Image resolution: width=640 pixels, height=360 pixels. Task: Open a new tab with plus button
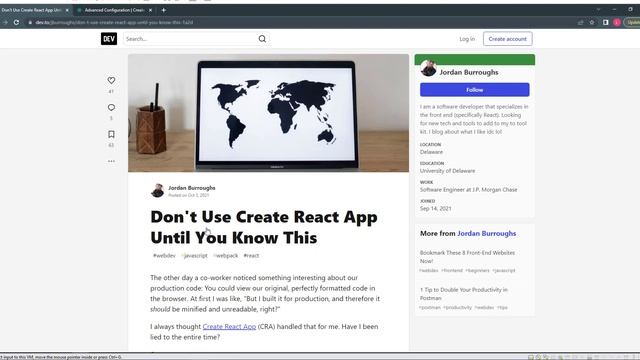pyautogui.click(x=164, y=10)
